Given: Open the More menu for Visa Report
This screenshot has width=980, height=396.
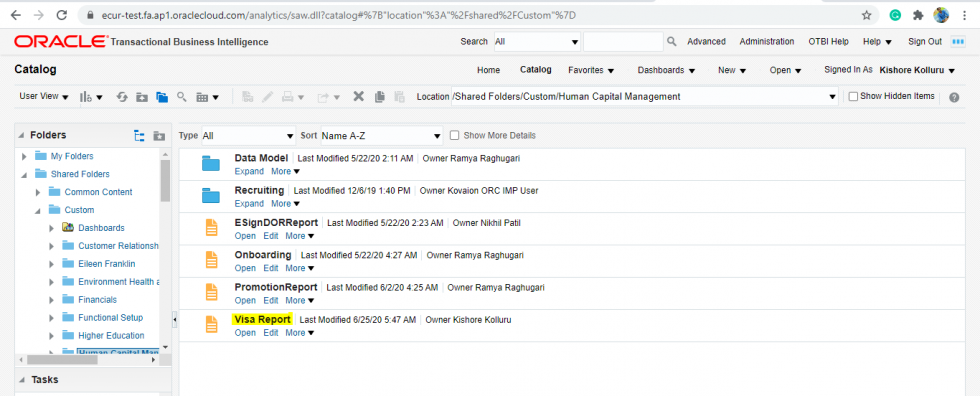Looking at the screenshot, I should 299,333.
